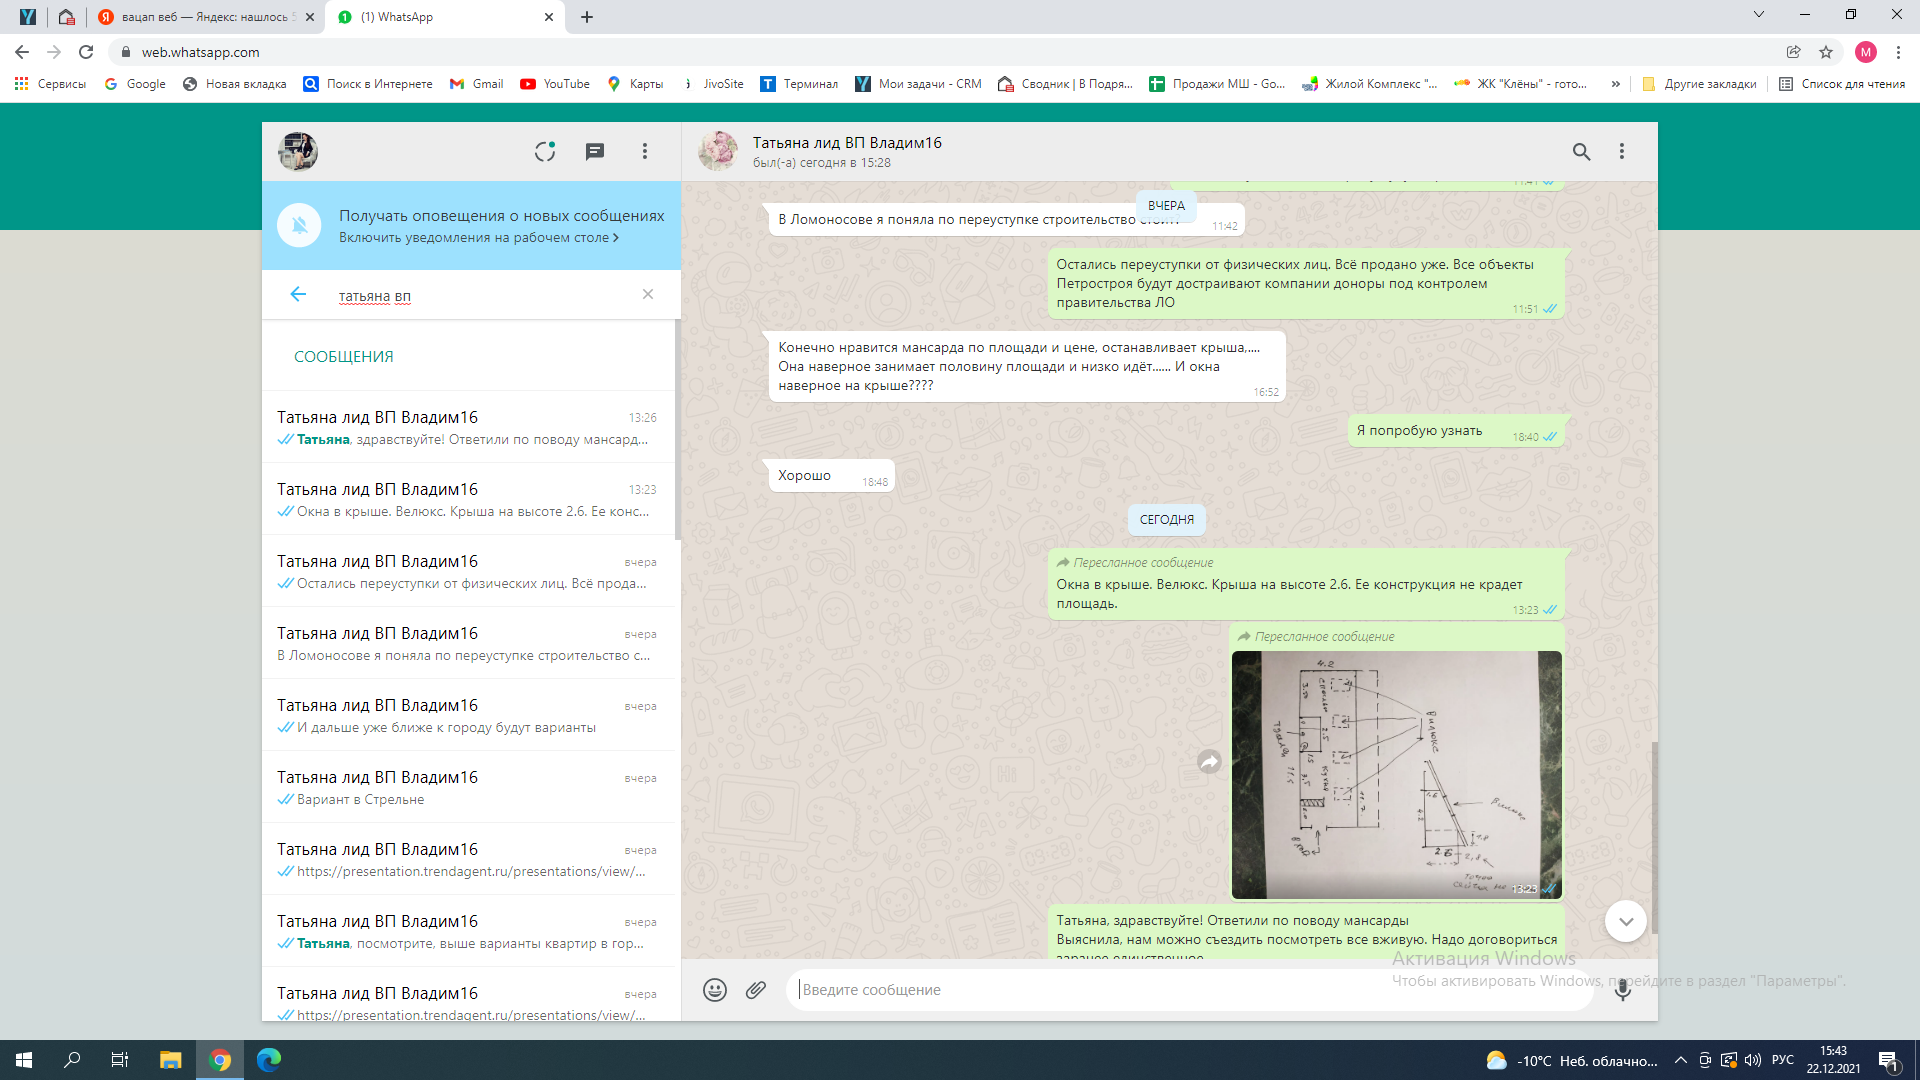The width and height of the screenshot is (1920, 1080).
Task: Search within the Татьяна chat
Action: point(1581,151)
